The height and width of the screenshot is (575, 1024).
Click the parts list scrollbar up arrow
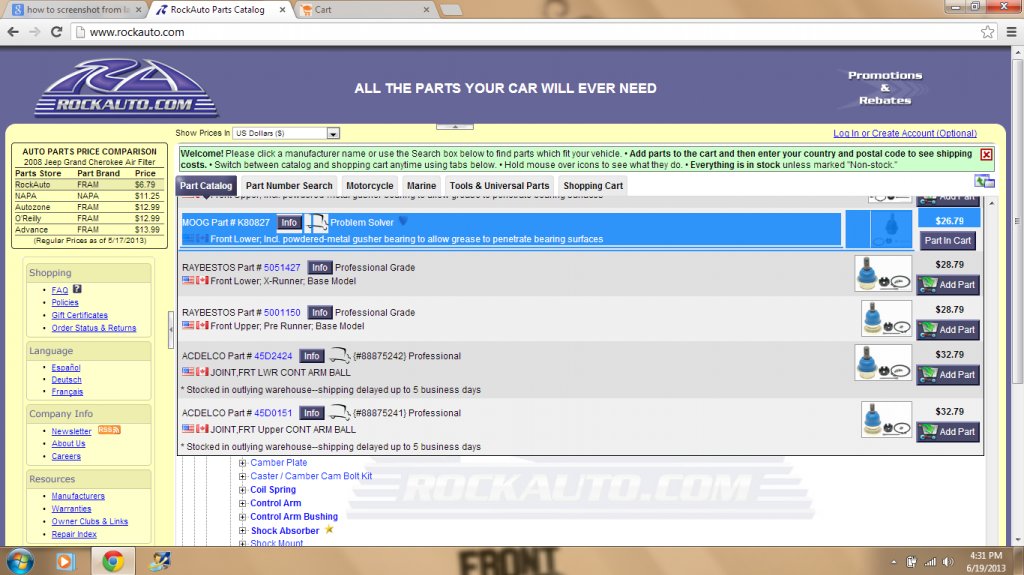point(991,204)
